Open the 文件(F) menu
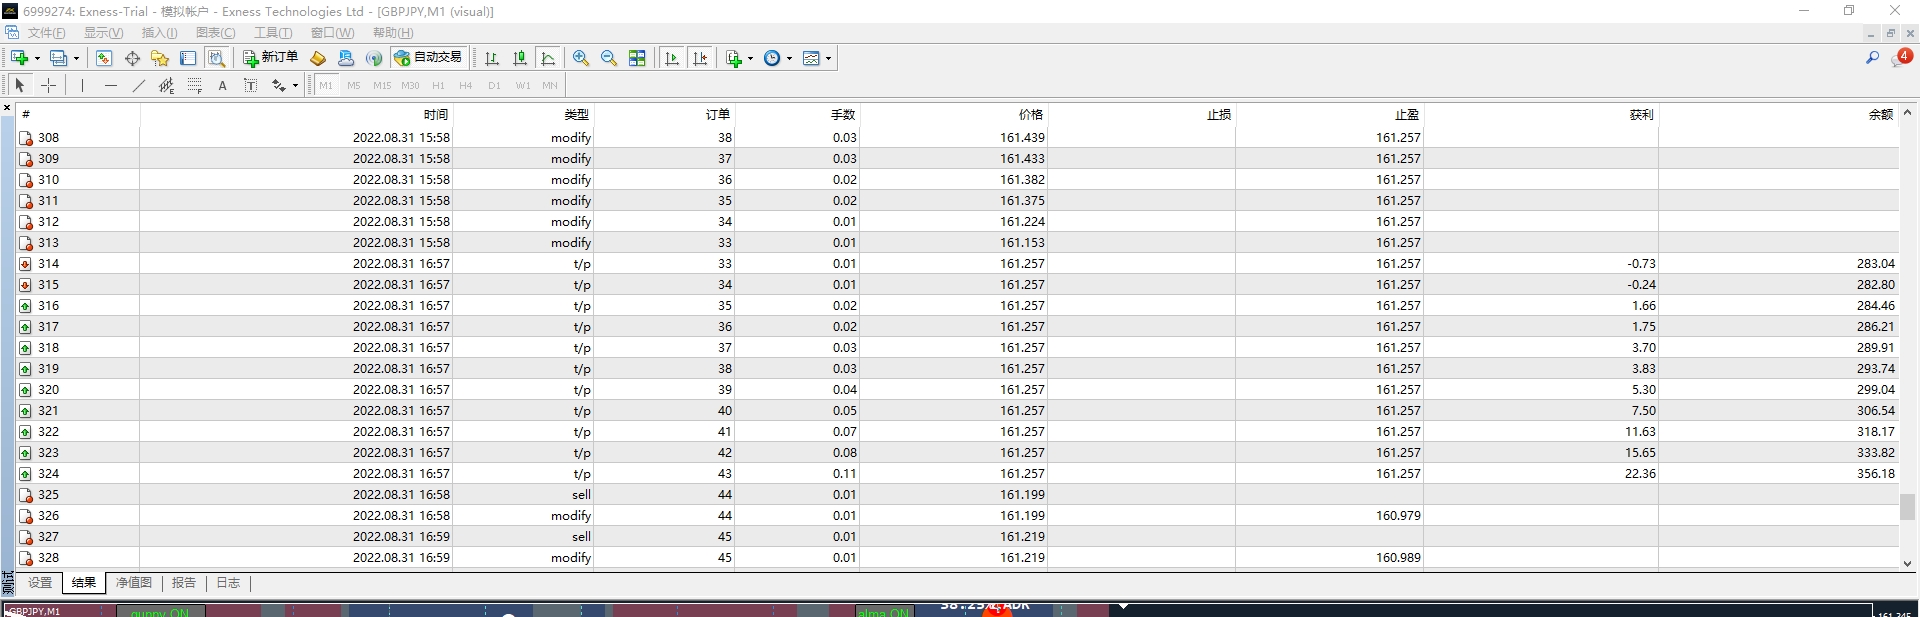Screen dimensions: 1920x617 point(46,33)
